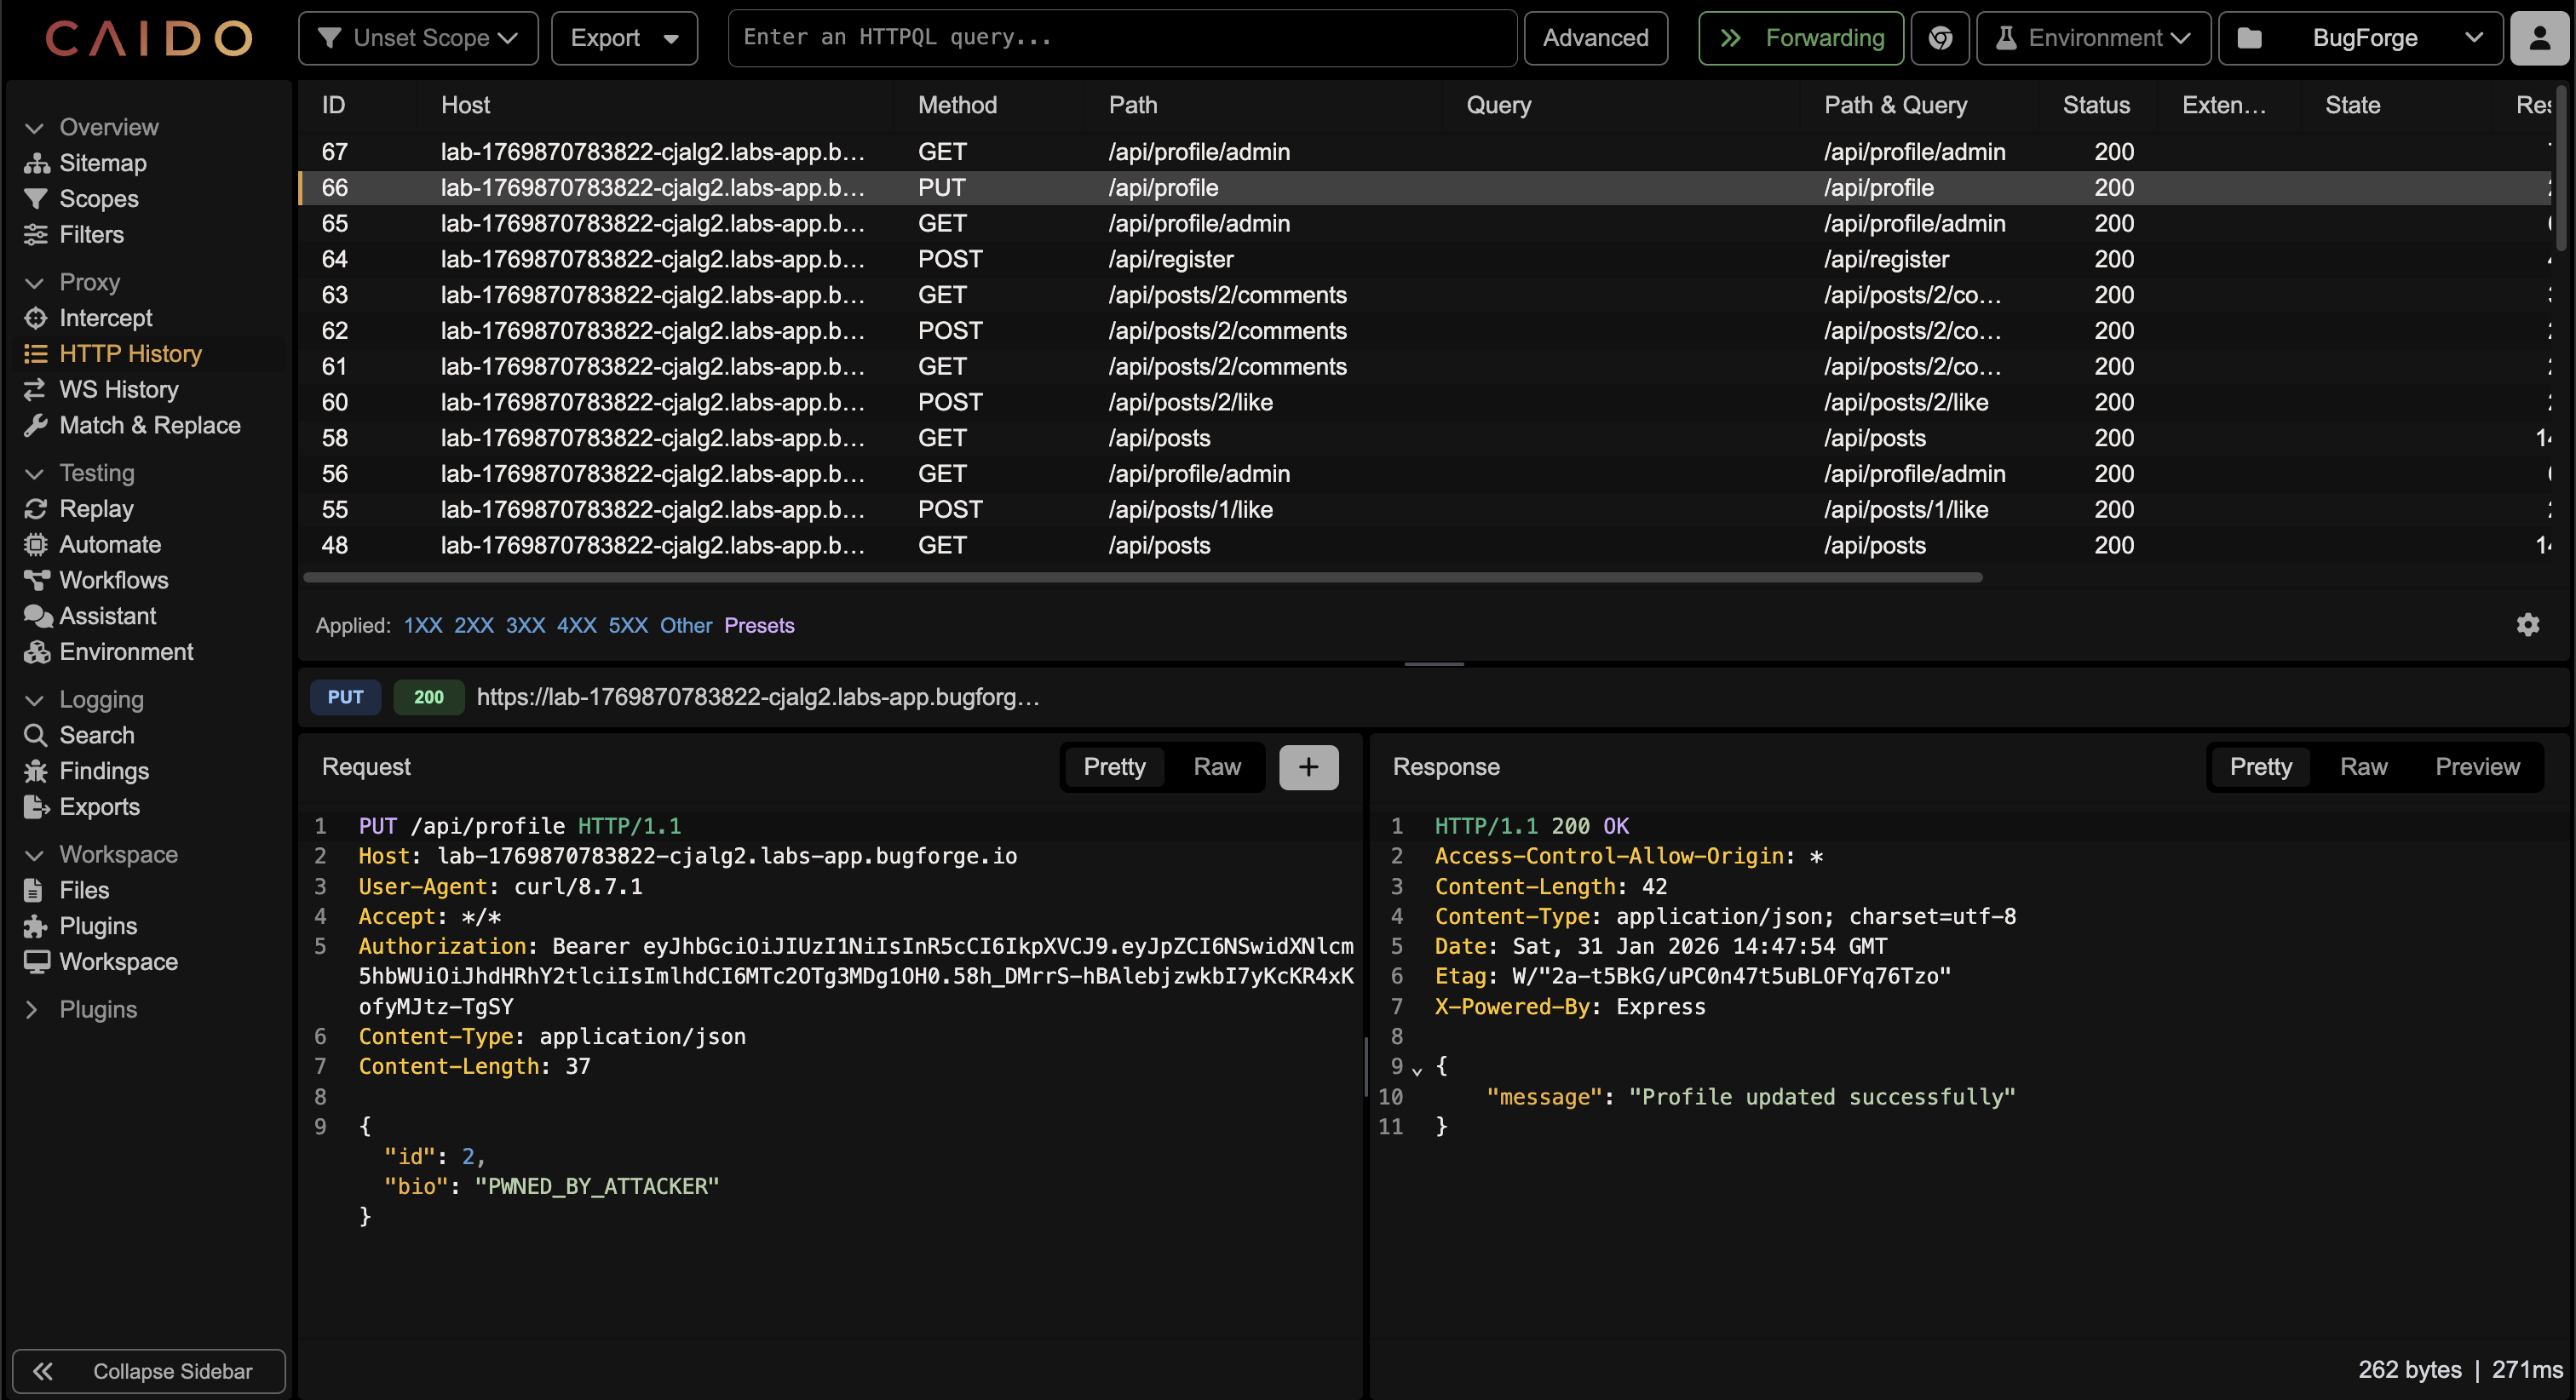Viewport: 2576px width, 1400px height.
Task: Switch Response view to Preview tab
Action: pyautogui.click(x=2476, y=767)
